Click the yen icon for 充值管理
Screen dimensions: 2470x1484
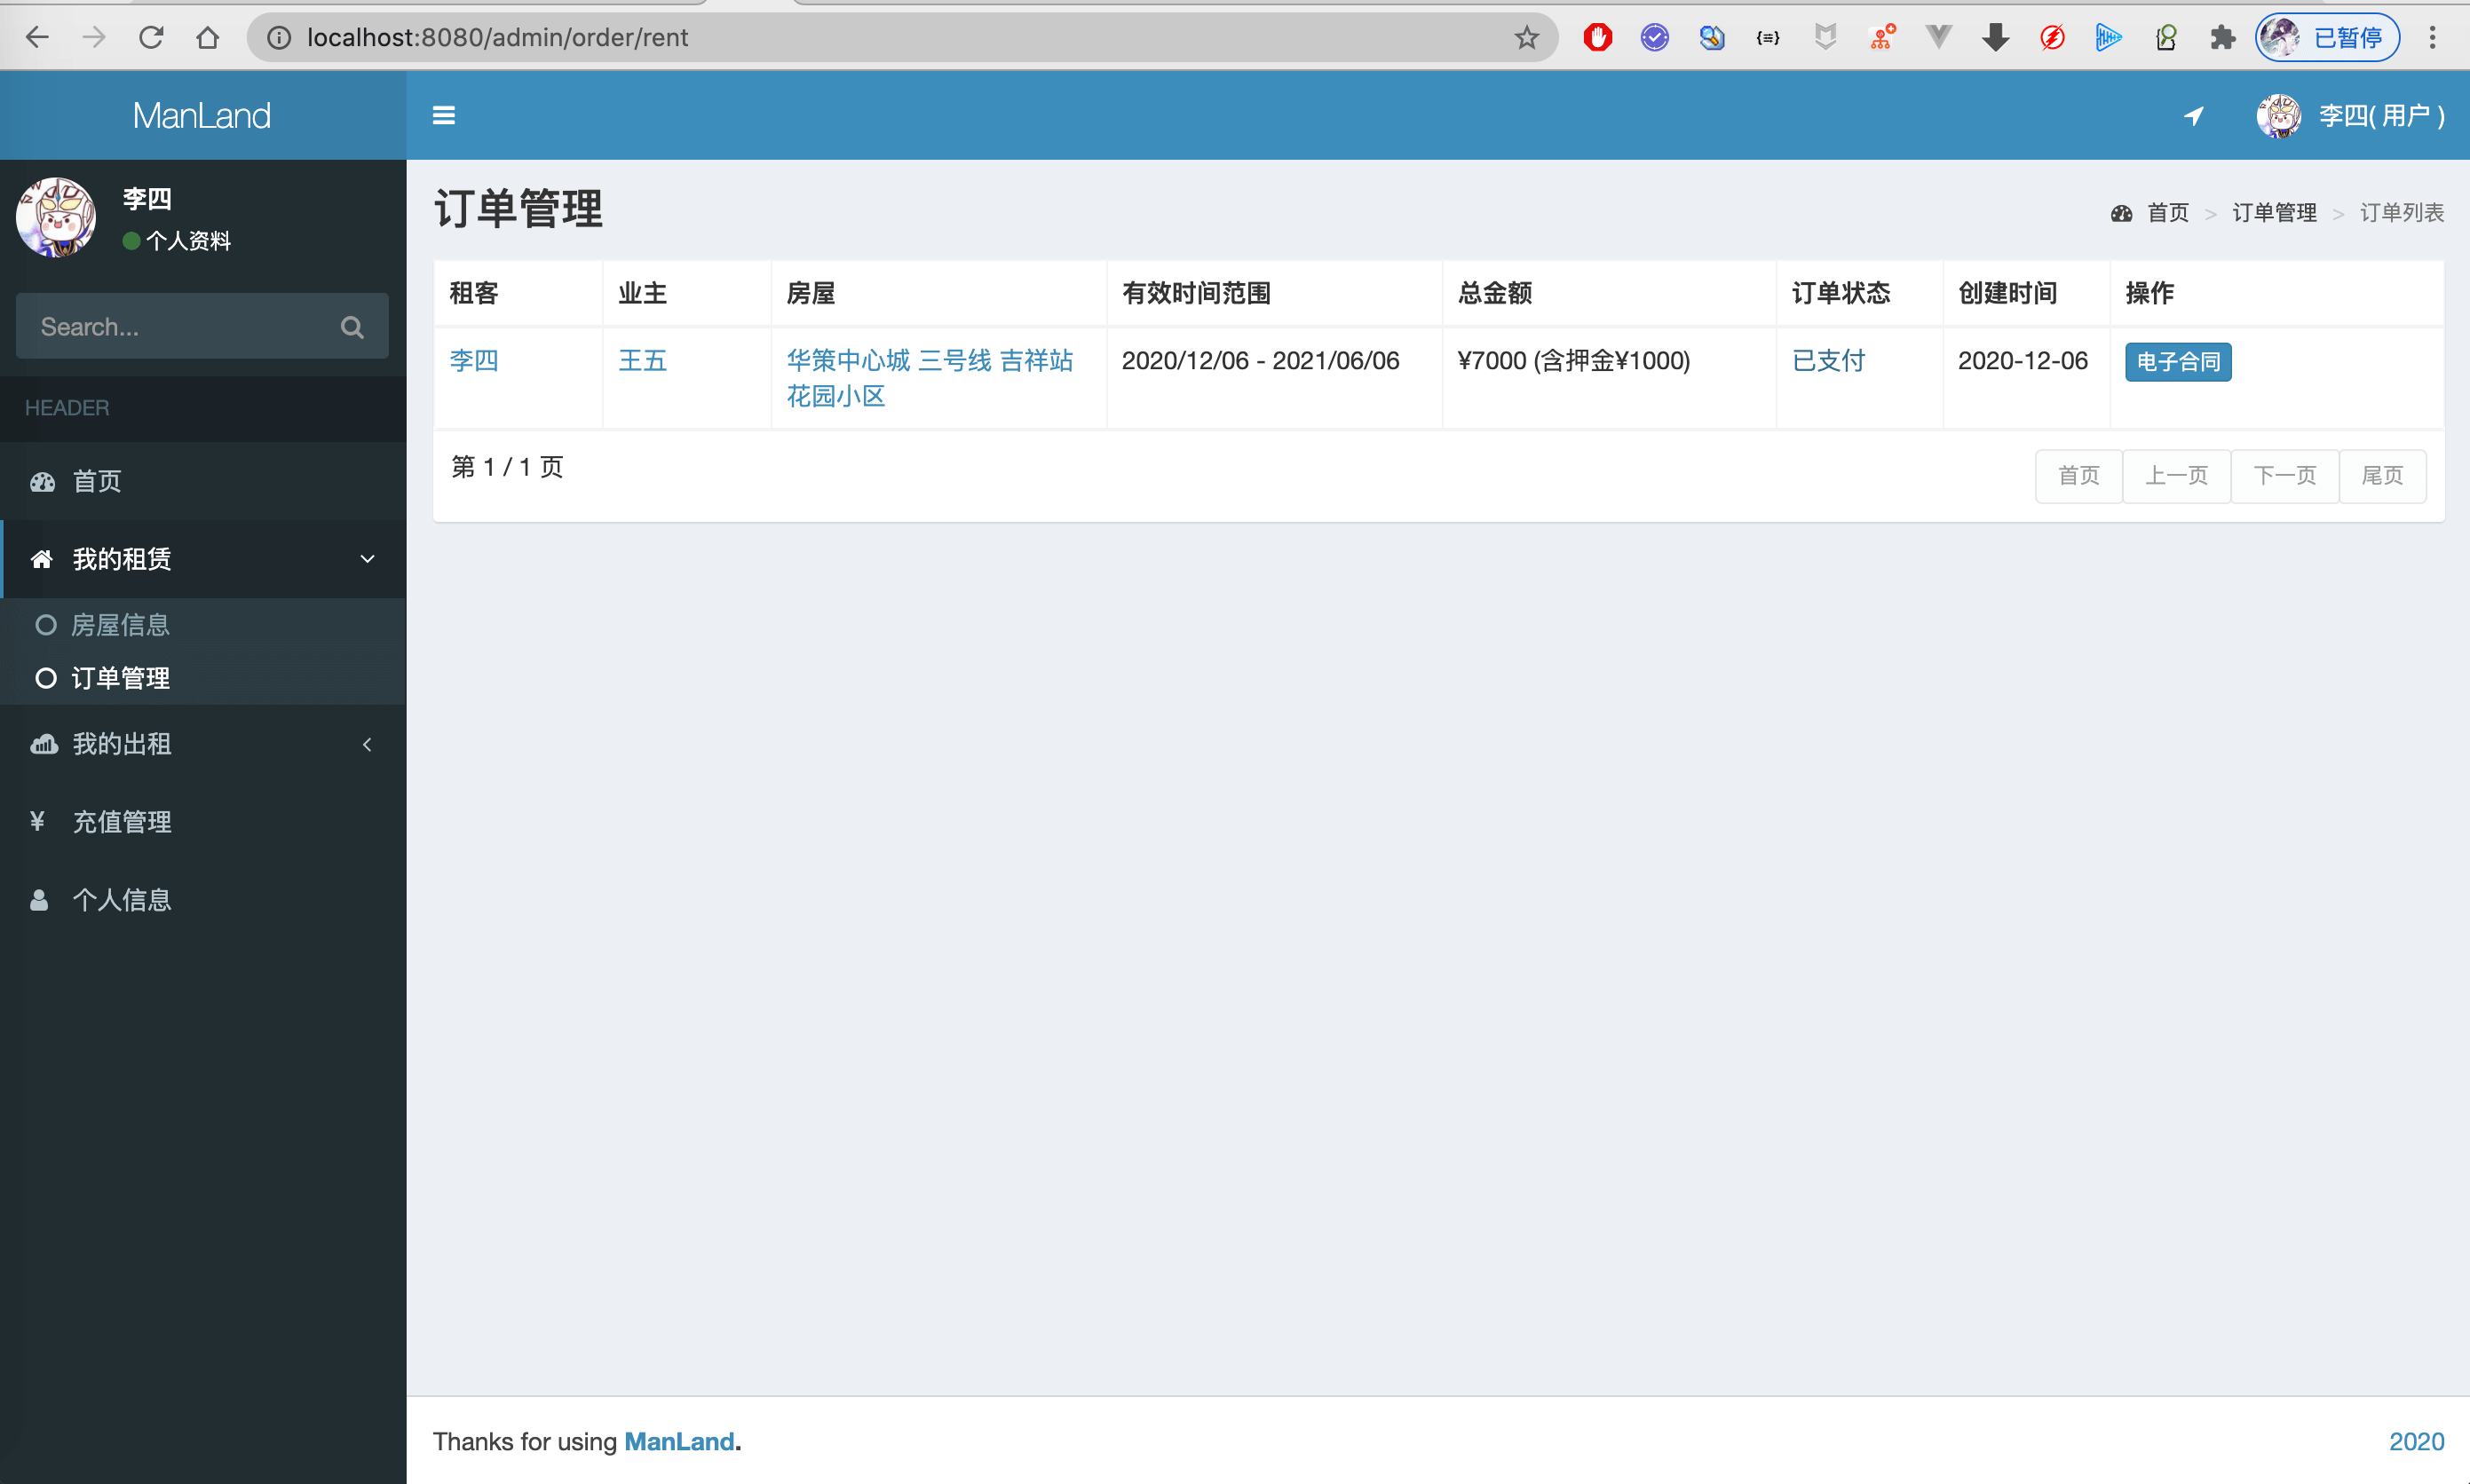[38, 821]
